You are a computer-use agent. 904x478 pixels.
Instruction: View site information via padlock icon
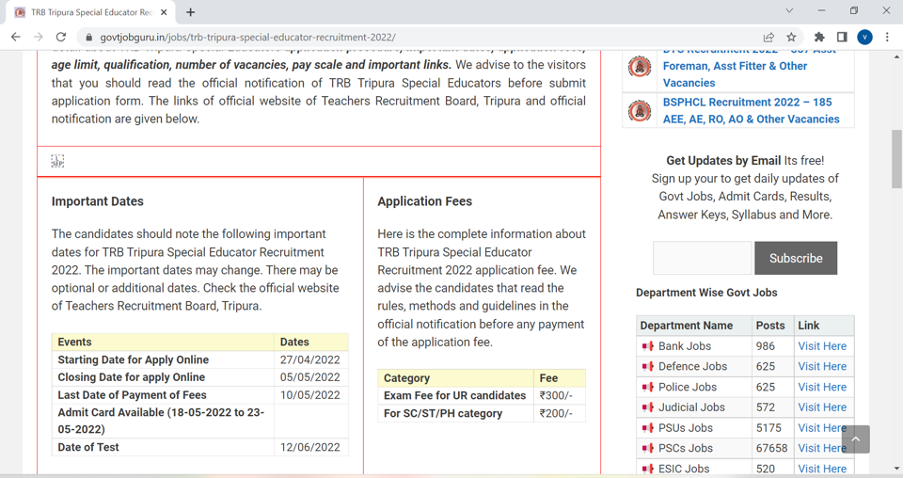[88, 37]
